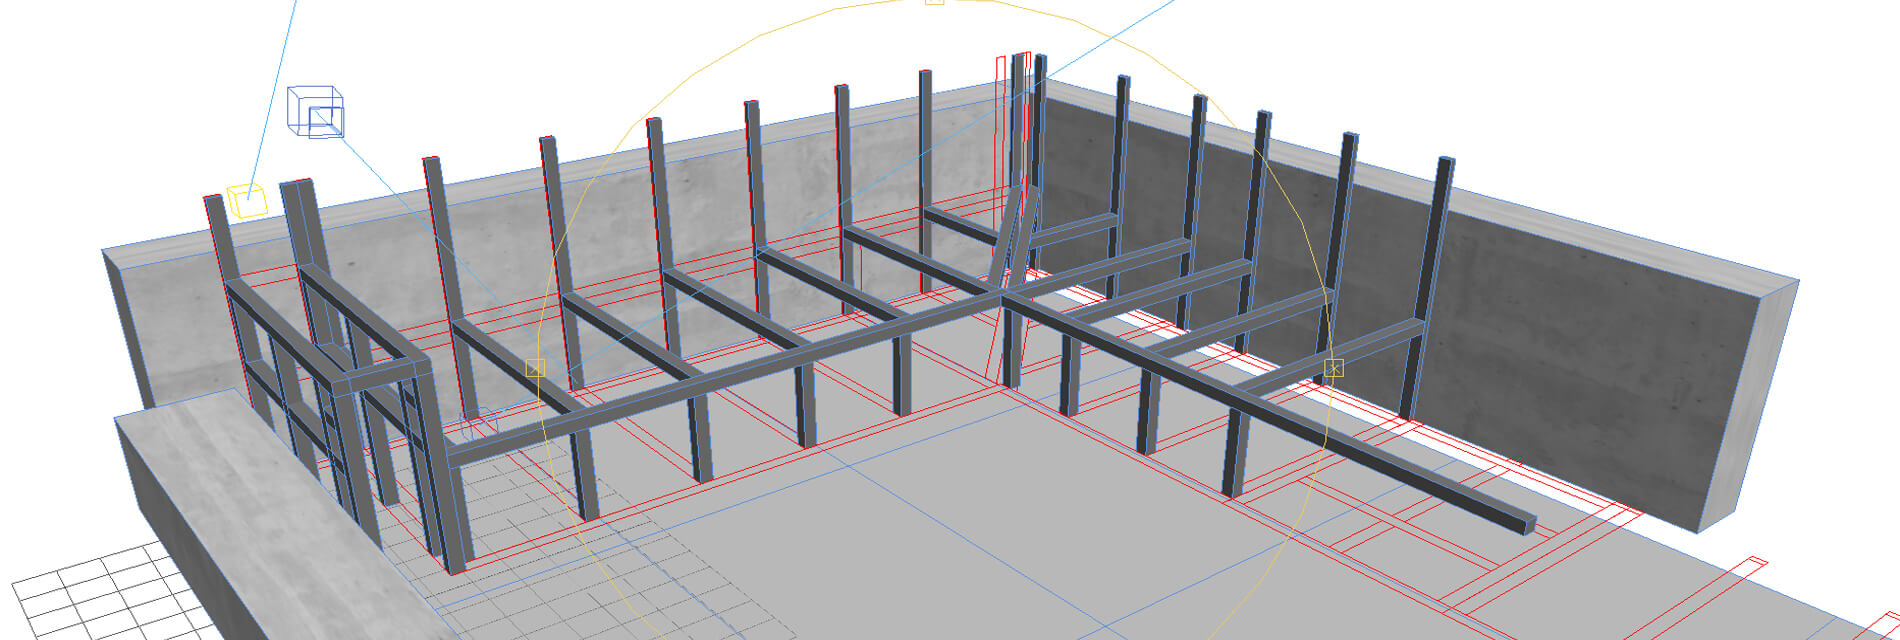The image size is (1900, 640).
Task: Select small blue wireframe gizmo near floor grid
Action: (477, 424)
